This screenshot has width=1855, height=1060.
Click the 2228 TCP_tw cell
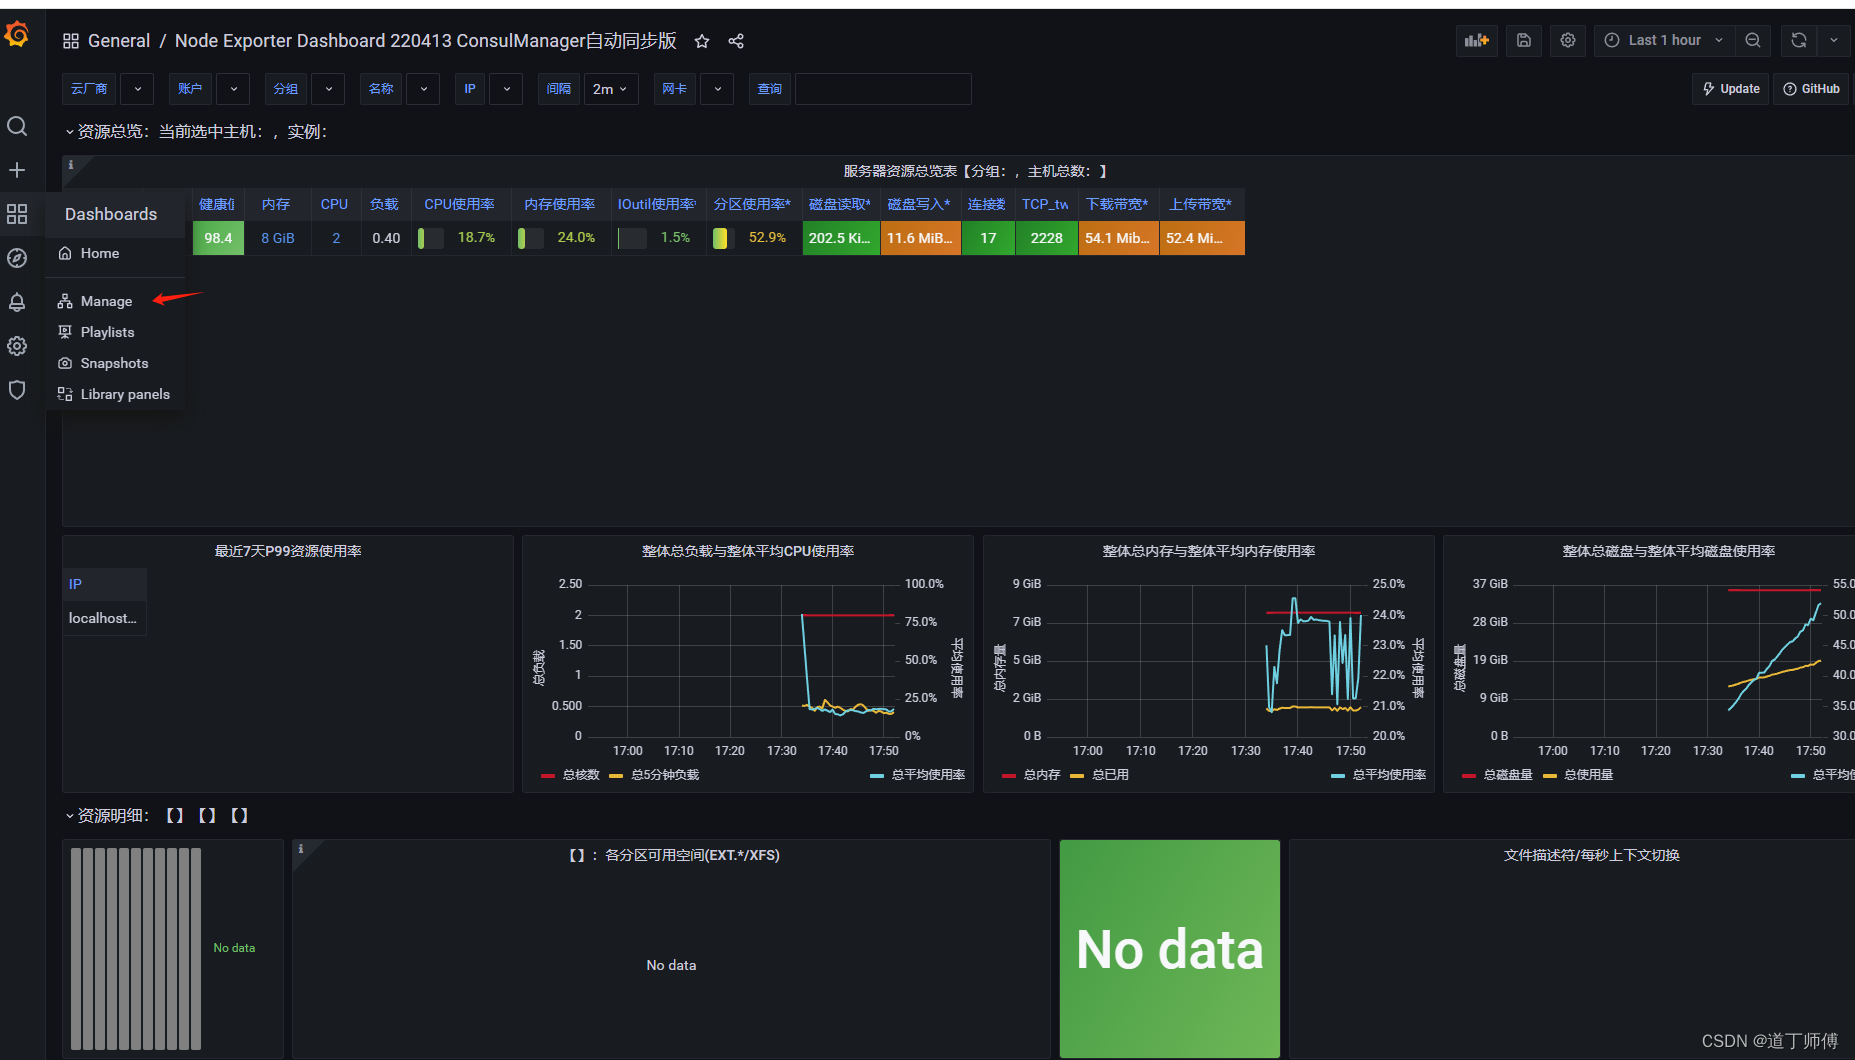tap(1046, 238)
